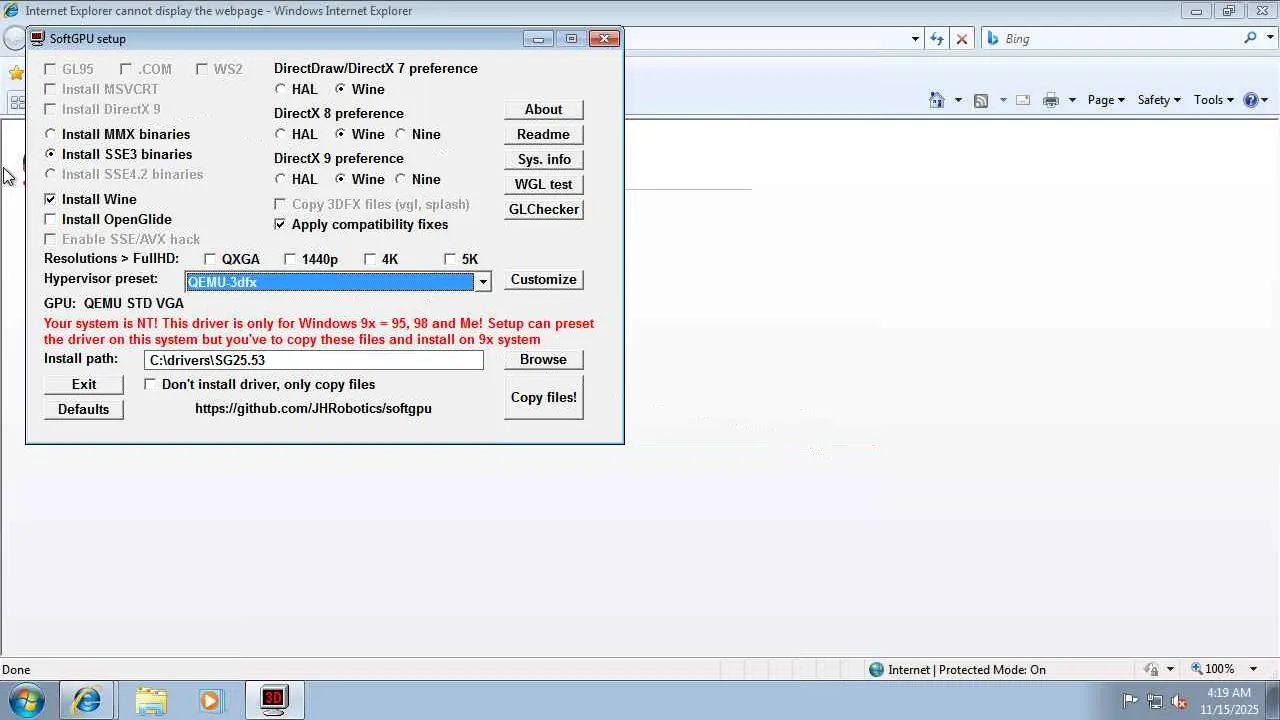Click the taskbar clock showing 4:19 AM
The image size is (1280, 720).
(x=1229, y=701)
